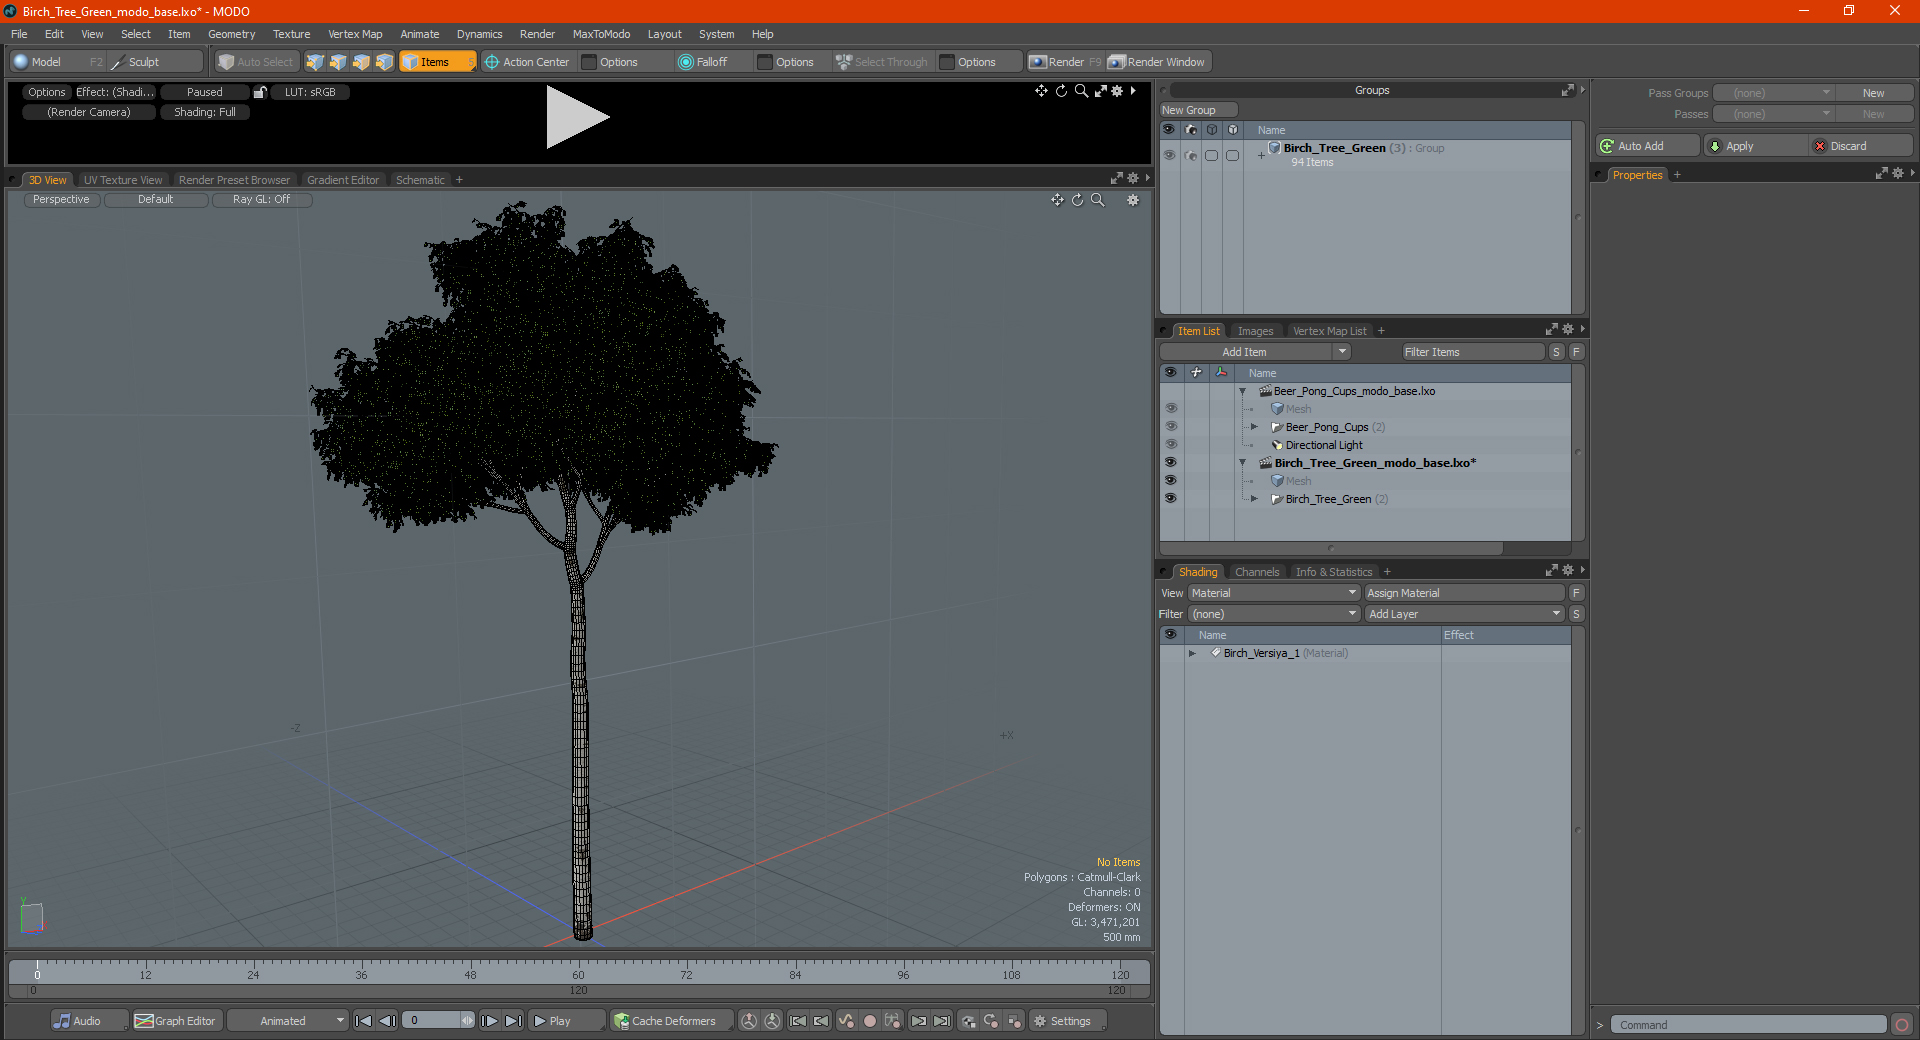Click the lock icon beside Paused
Screen dimensions: 1920x1040
point(260,92)
